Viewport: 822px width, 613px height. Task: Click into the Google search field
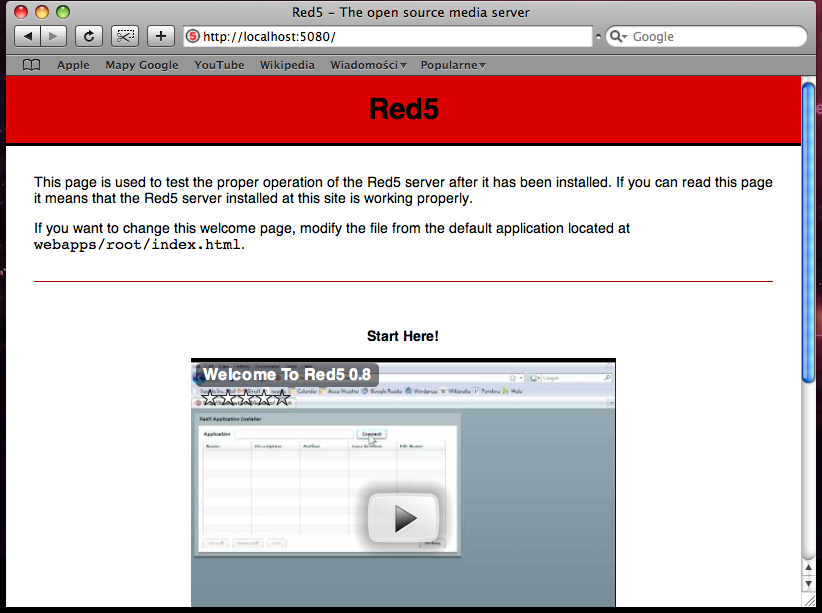pos(706,36)
